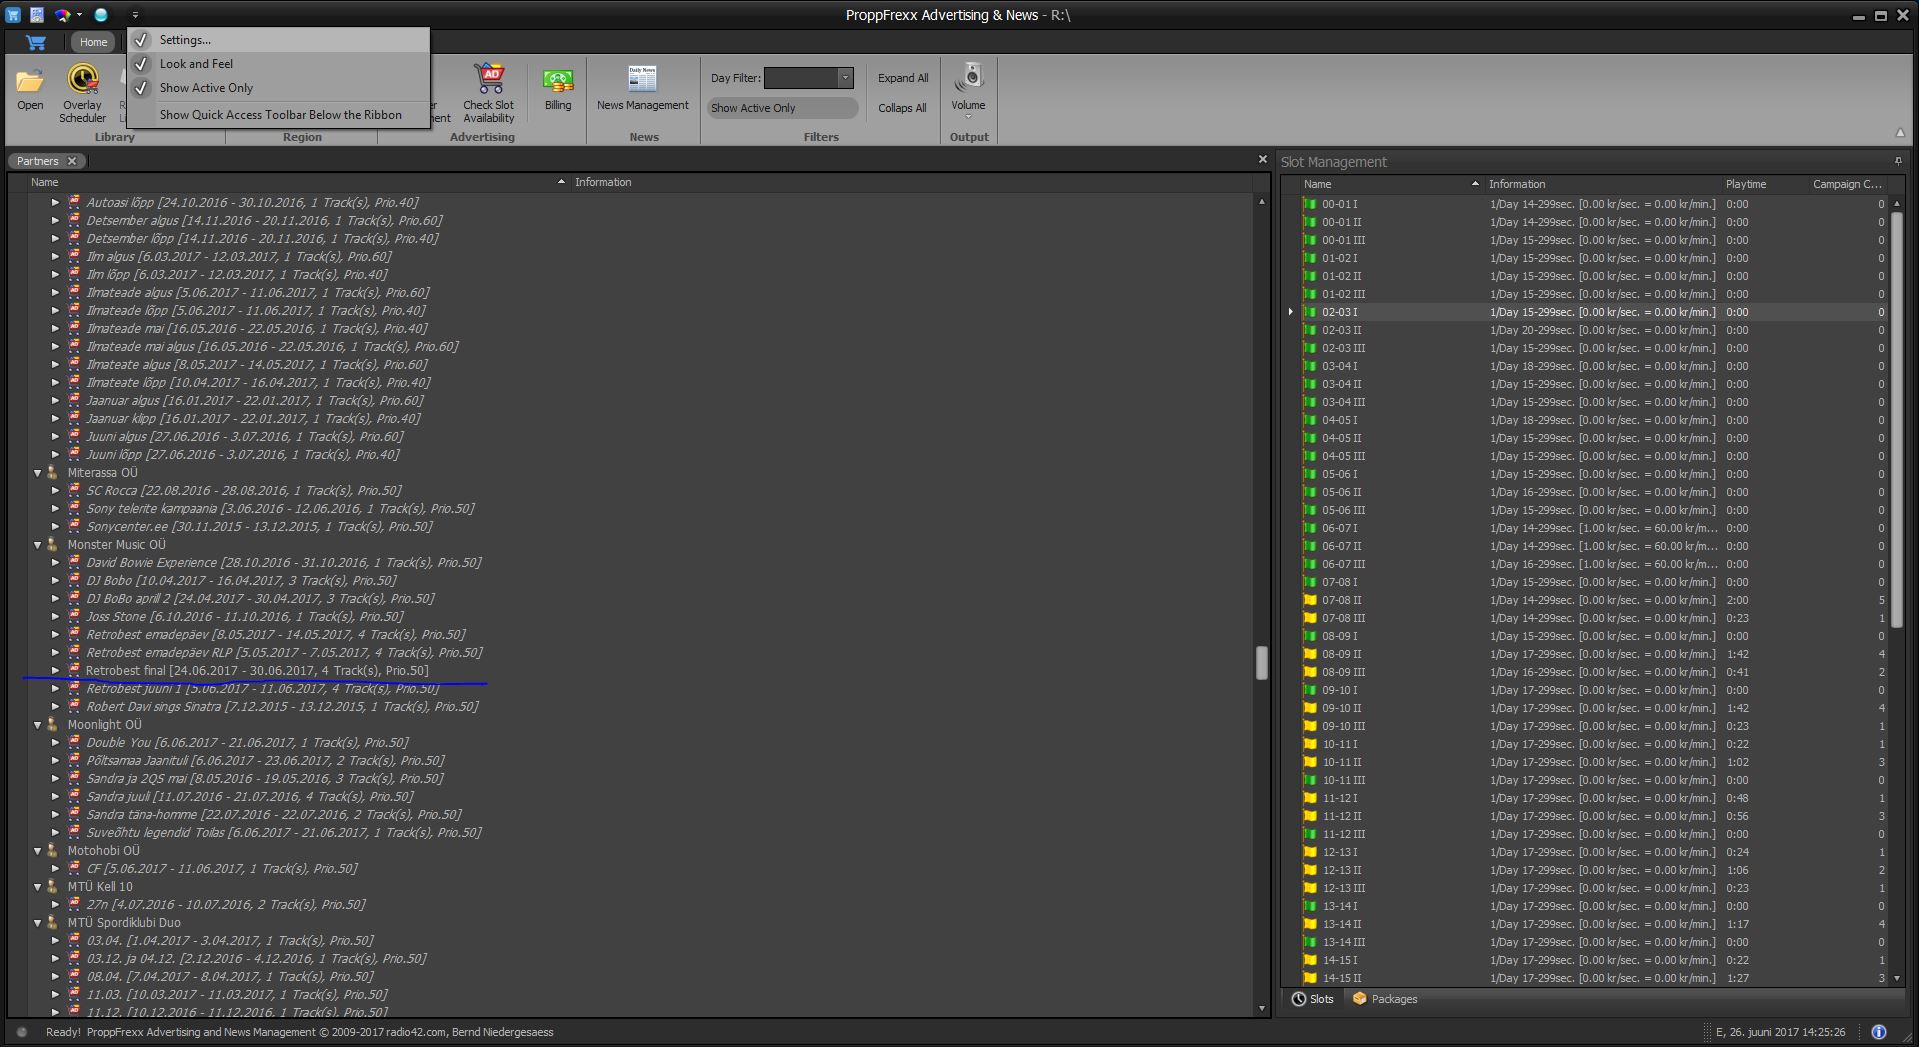Select the 07-08 II slot row
The width and height of the screenshot is (1919, 1047).
[1342, 600]
